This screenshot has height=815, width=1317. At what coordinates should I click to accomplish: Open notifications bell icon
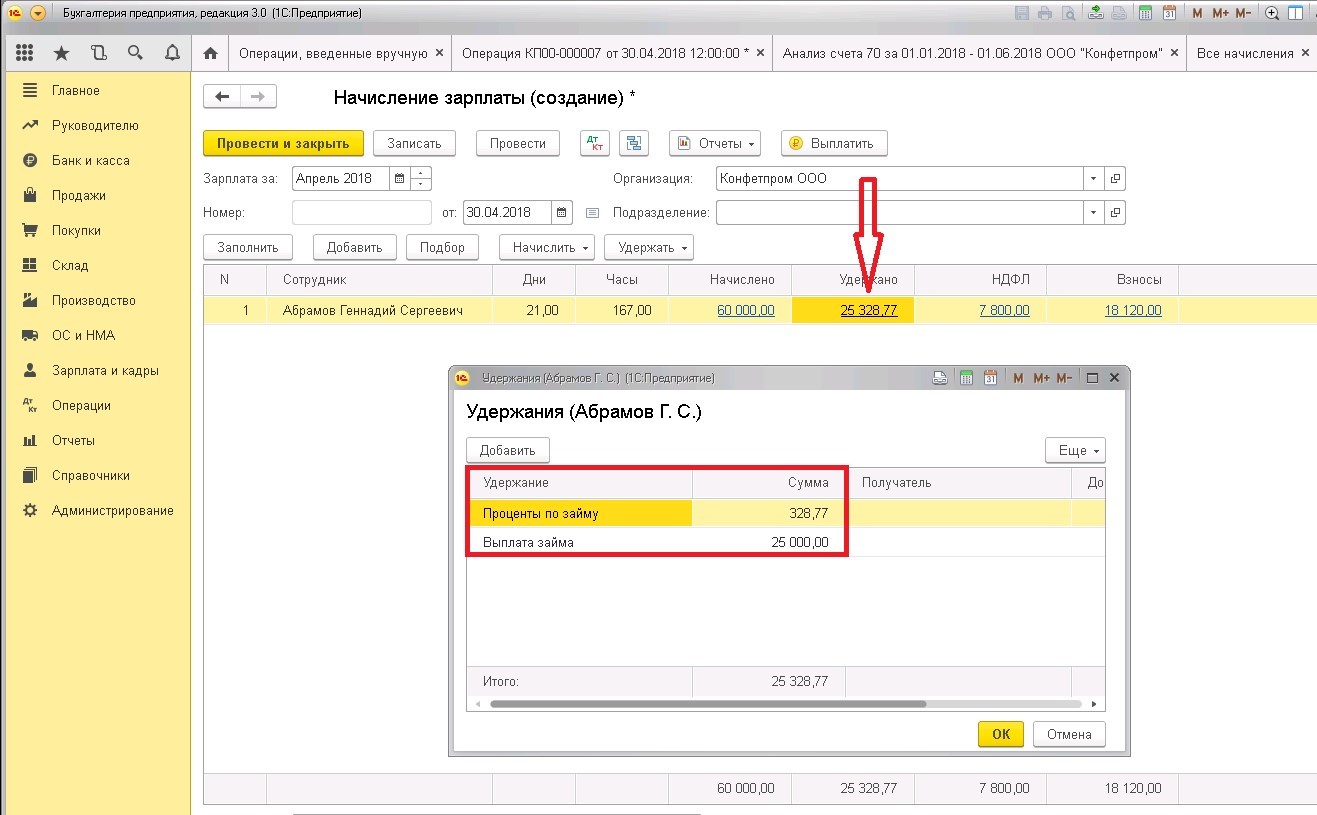point(172,53)
